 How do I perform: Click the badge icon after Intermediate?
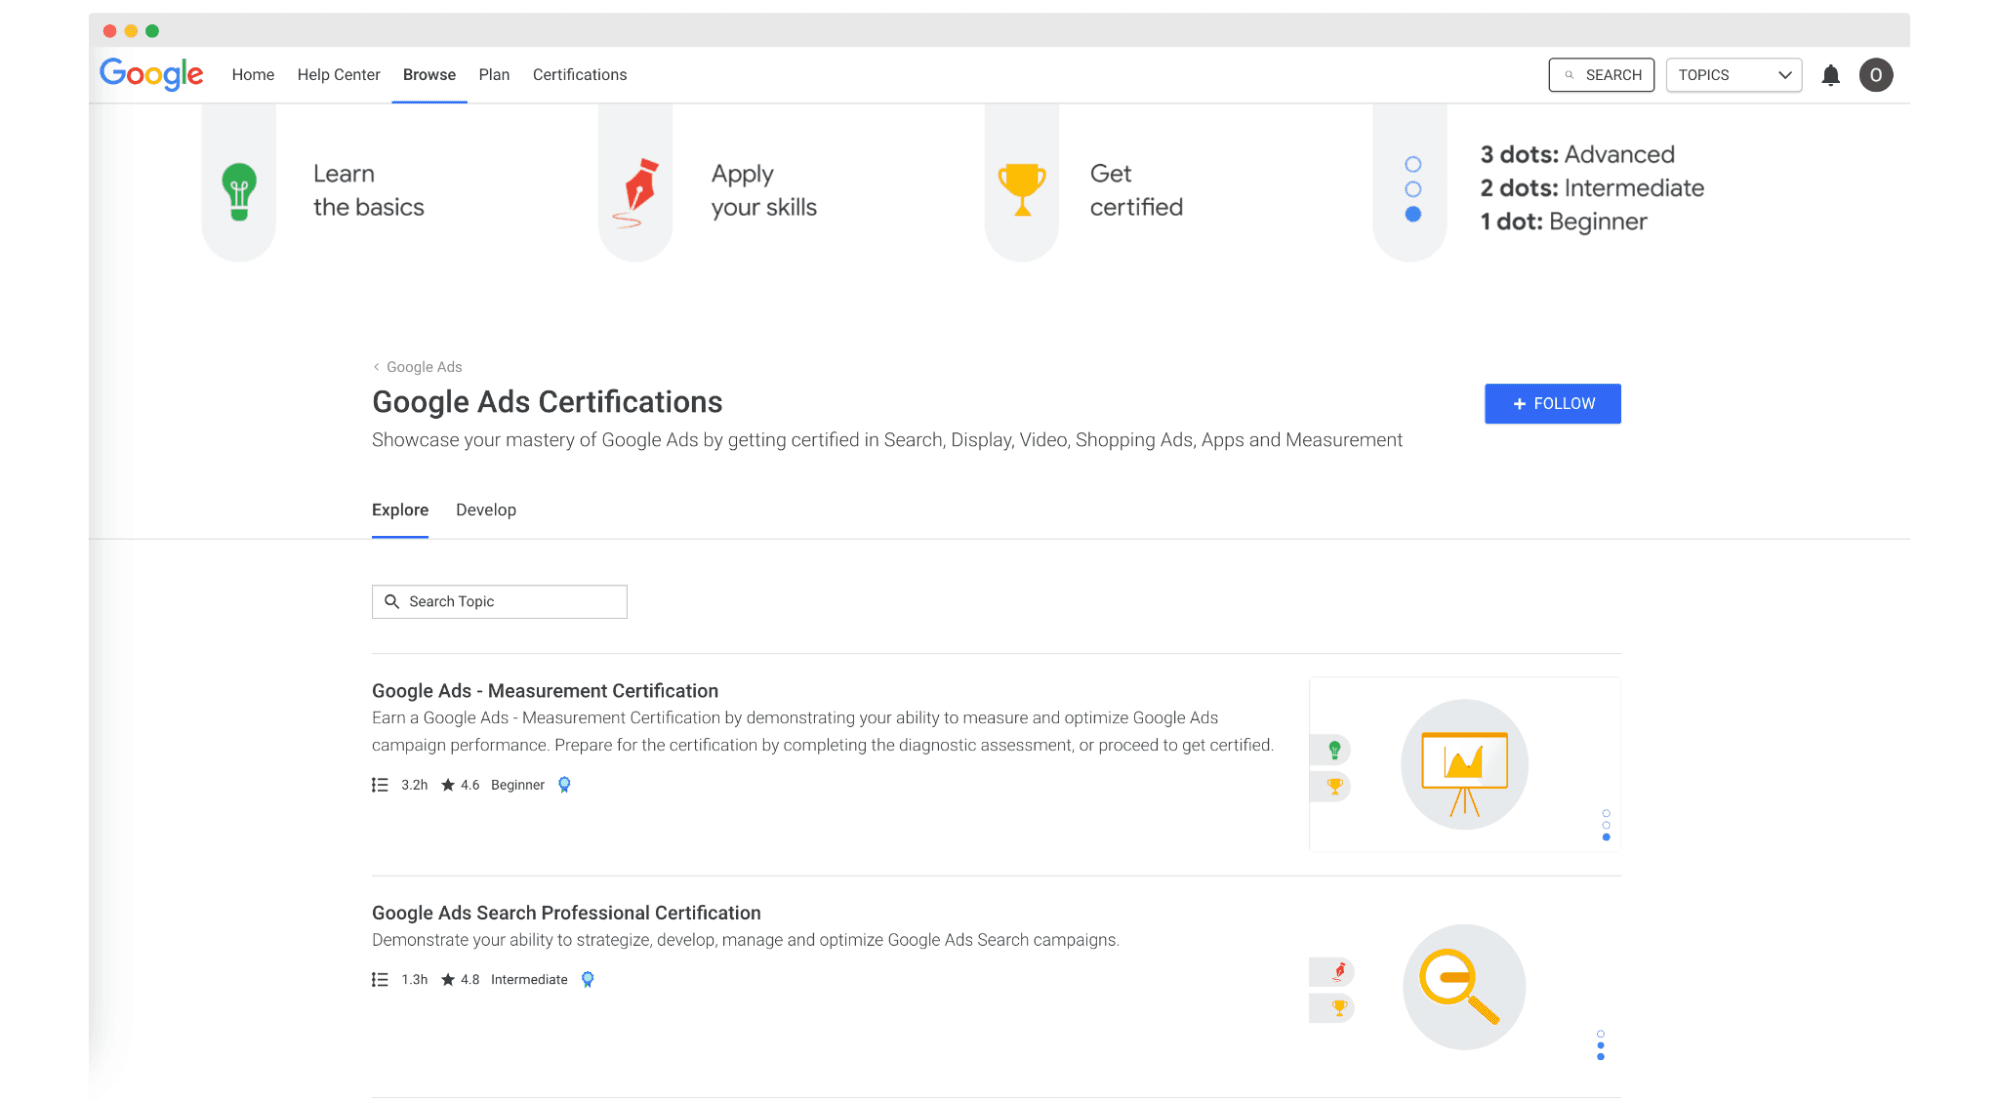click(x=588, y=979)
